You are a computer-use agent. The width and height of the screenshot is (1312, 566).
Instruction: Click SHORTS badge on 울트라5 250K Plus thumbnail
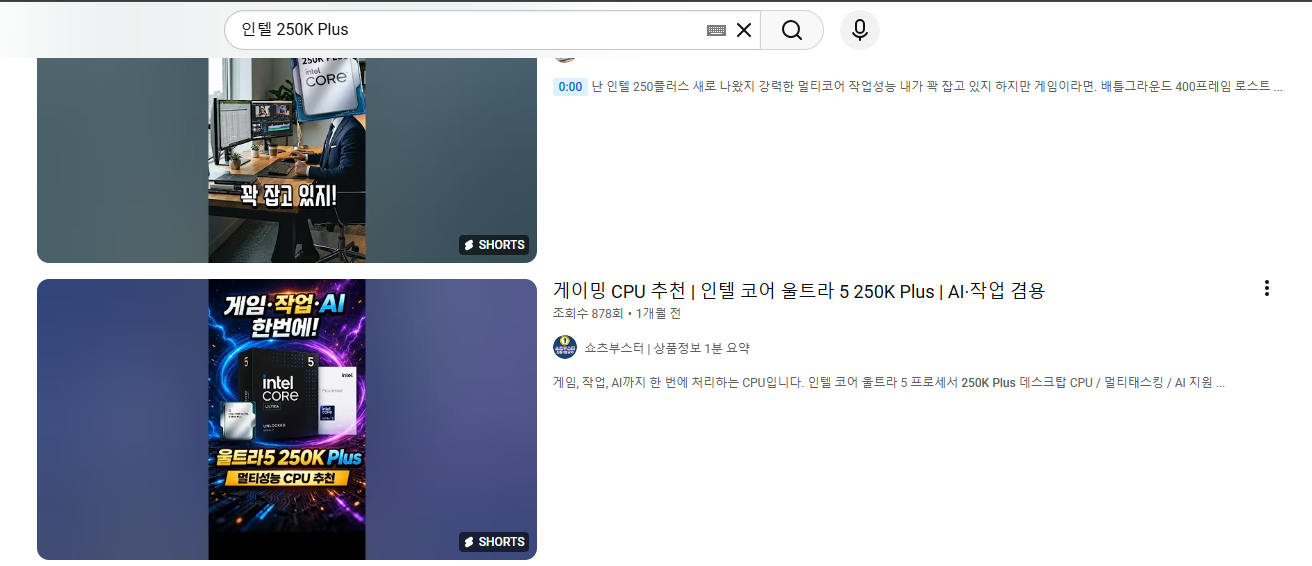click(x=494, y=542)
